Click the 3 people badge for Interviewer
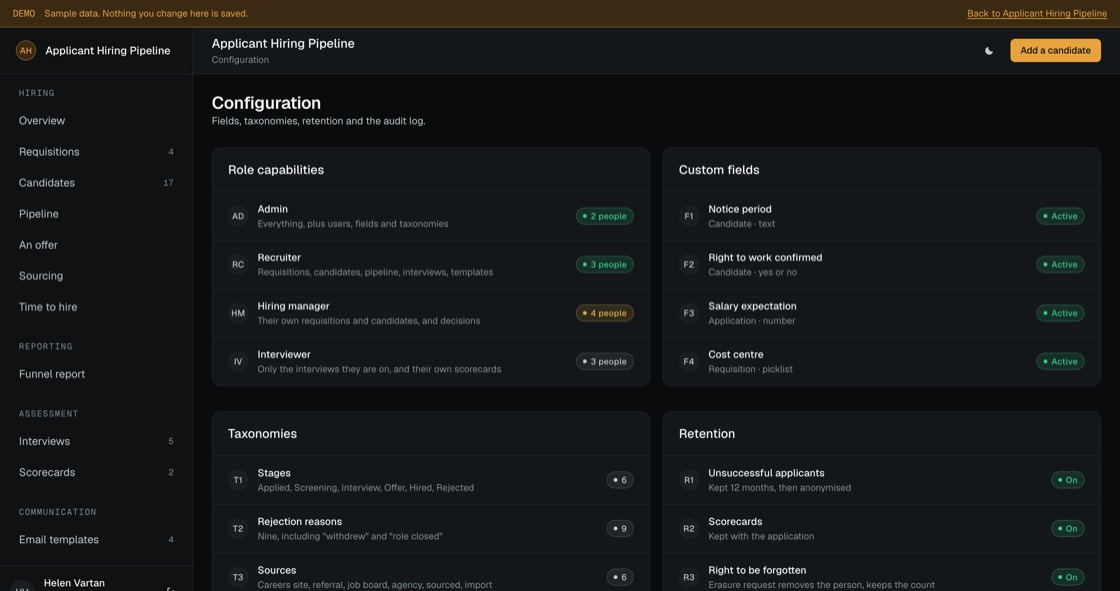The height and width of the screenshot is (591, 1120). (x=604, y=362)
